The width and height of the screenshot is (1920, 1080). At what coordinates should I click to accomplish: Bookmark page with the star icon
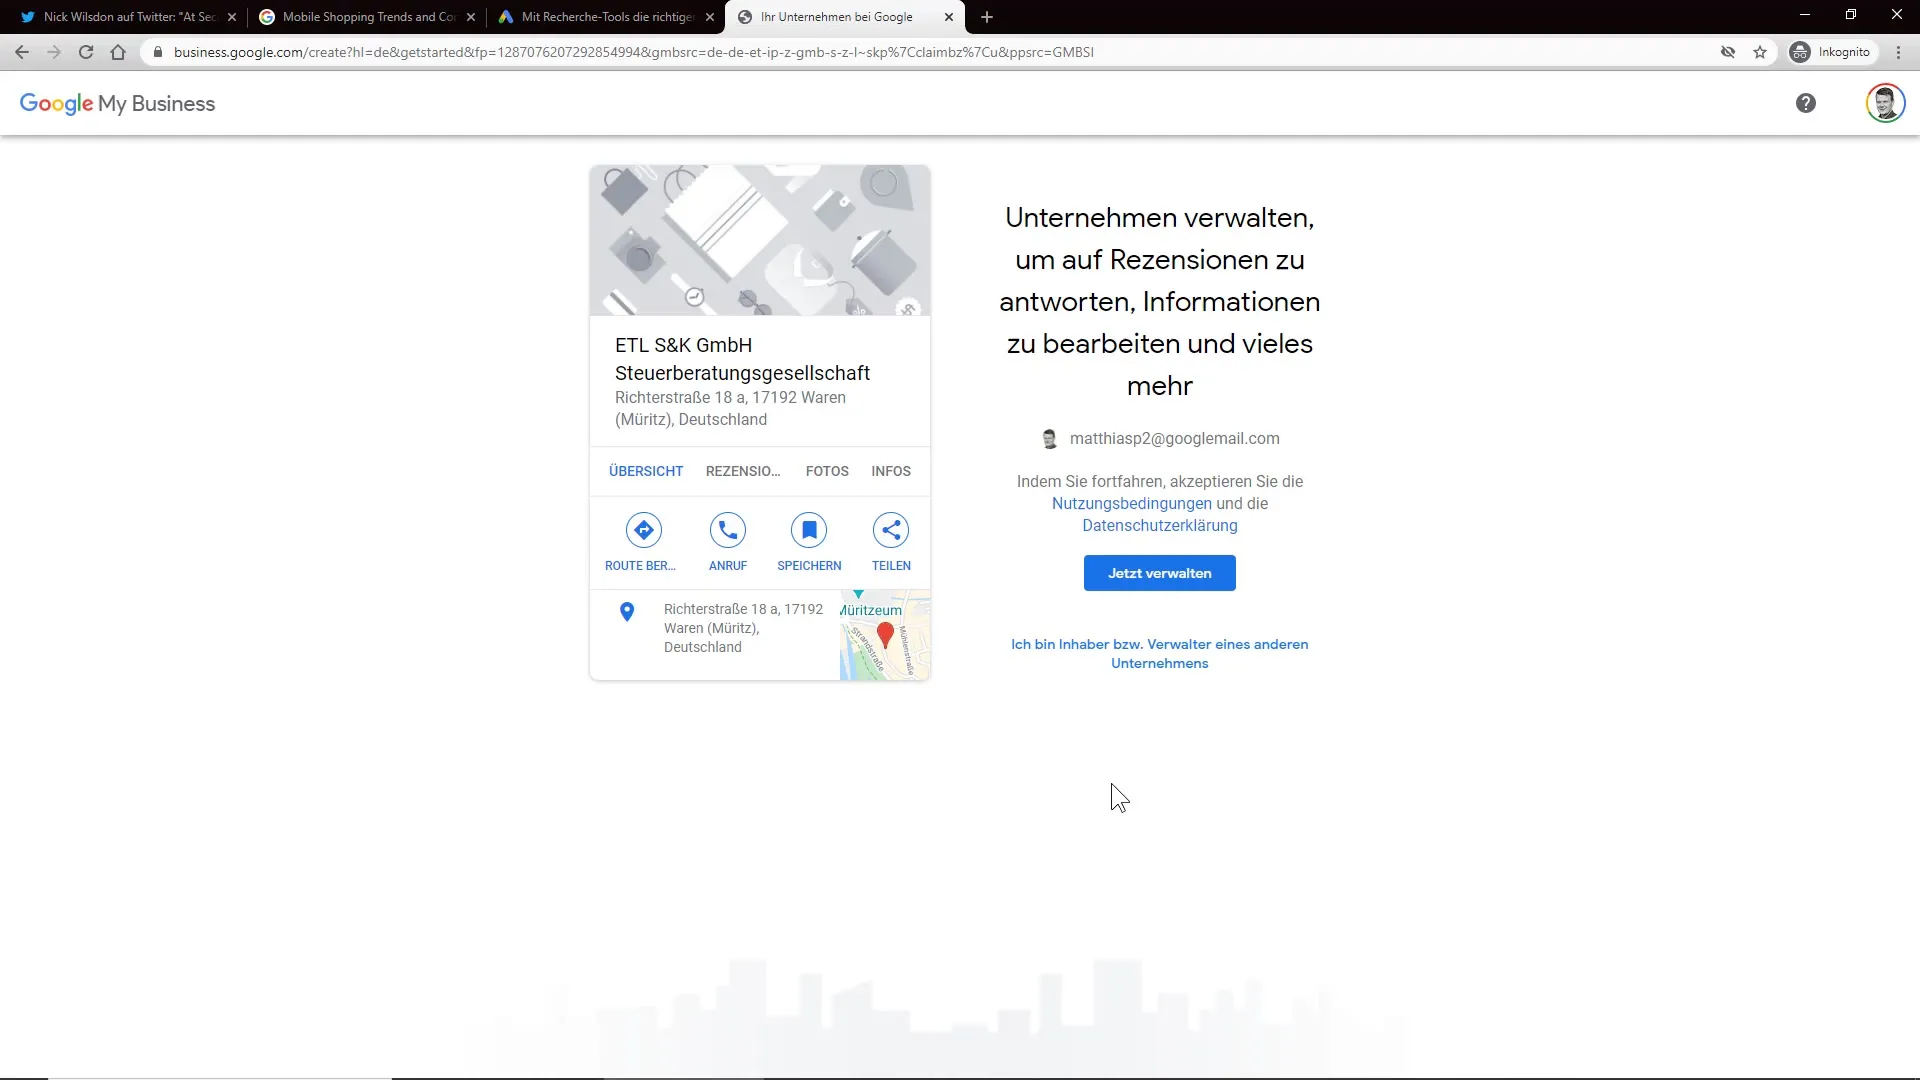coord(1760,52)
